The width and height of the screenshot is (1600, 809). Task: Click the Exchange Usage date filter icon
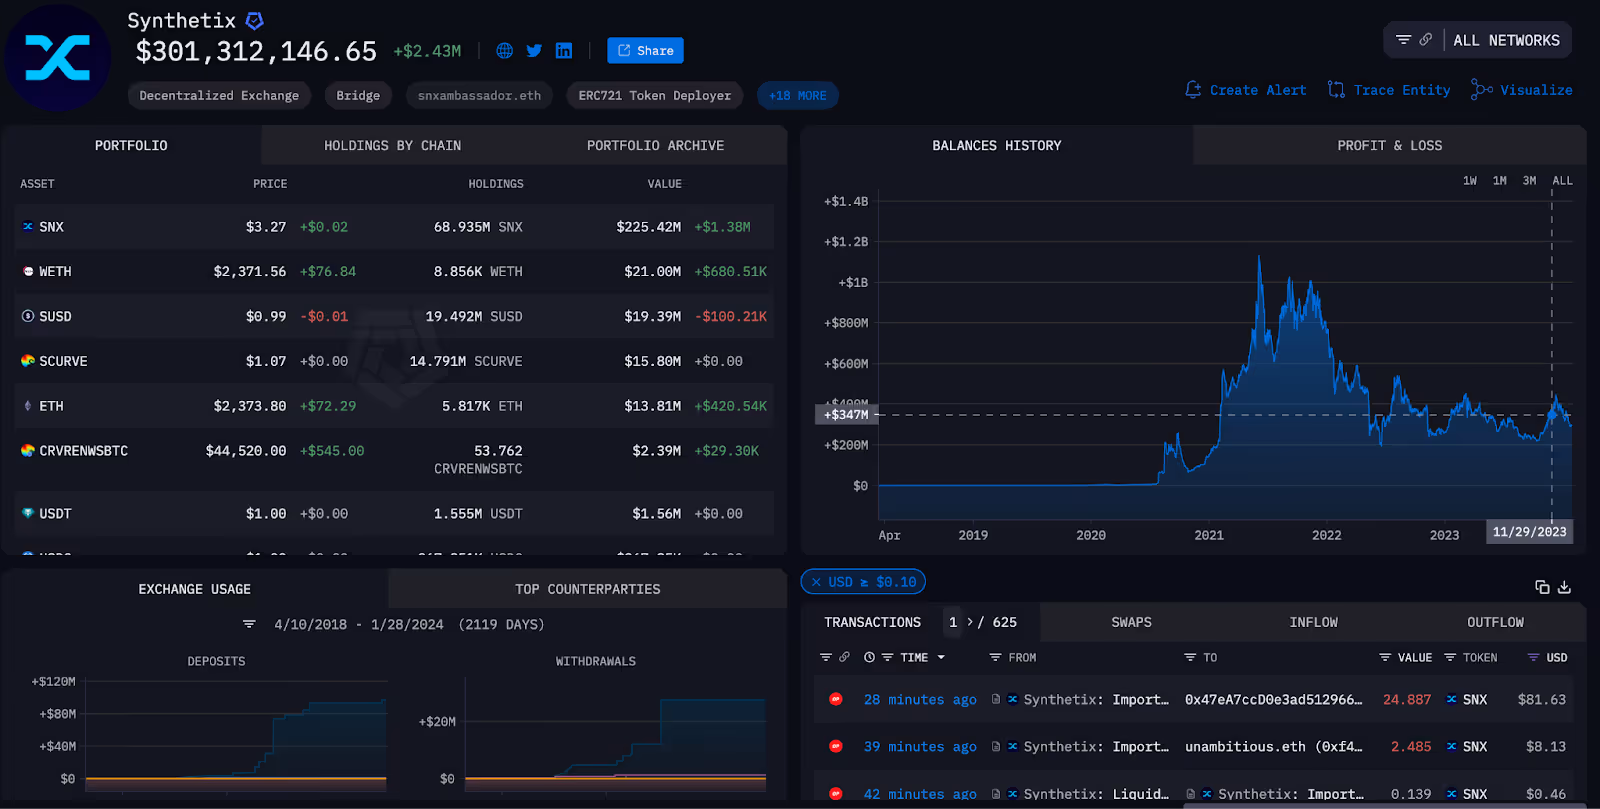pyautogui.click(x=249, y=624)
